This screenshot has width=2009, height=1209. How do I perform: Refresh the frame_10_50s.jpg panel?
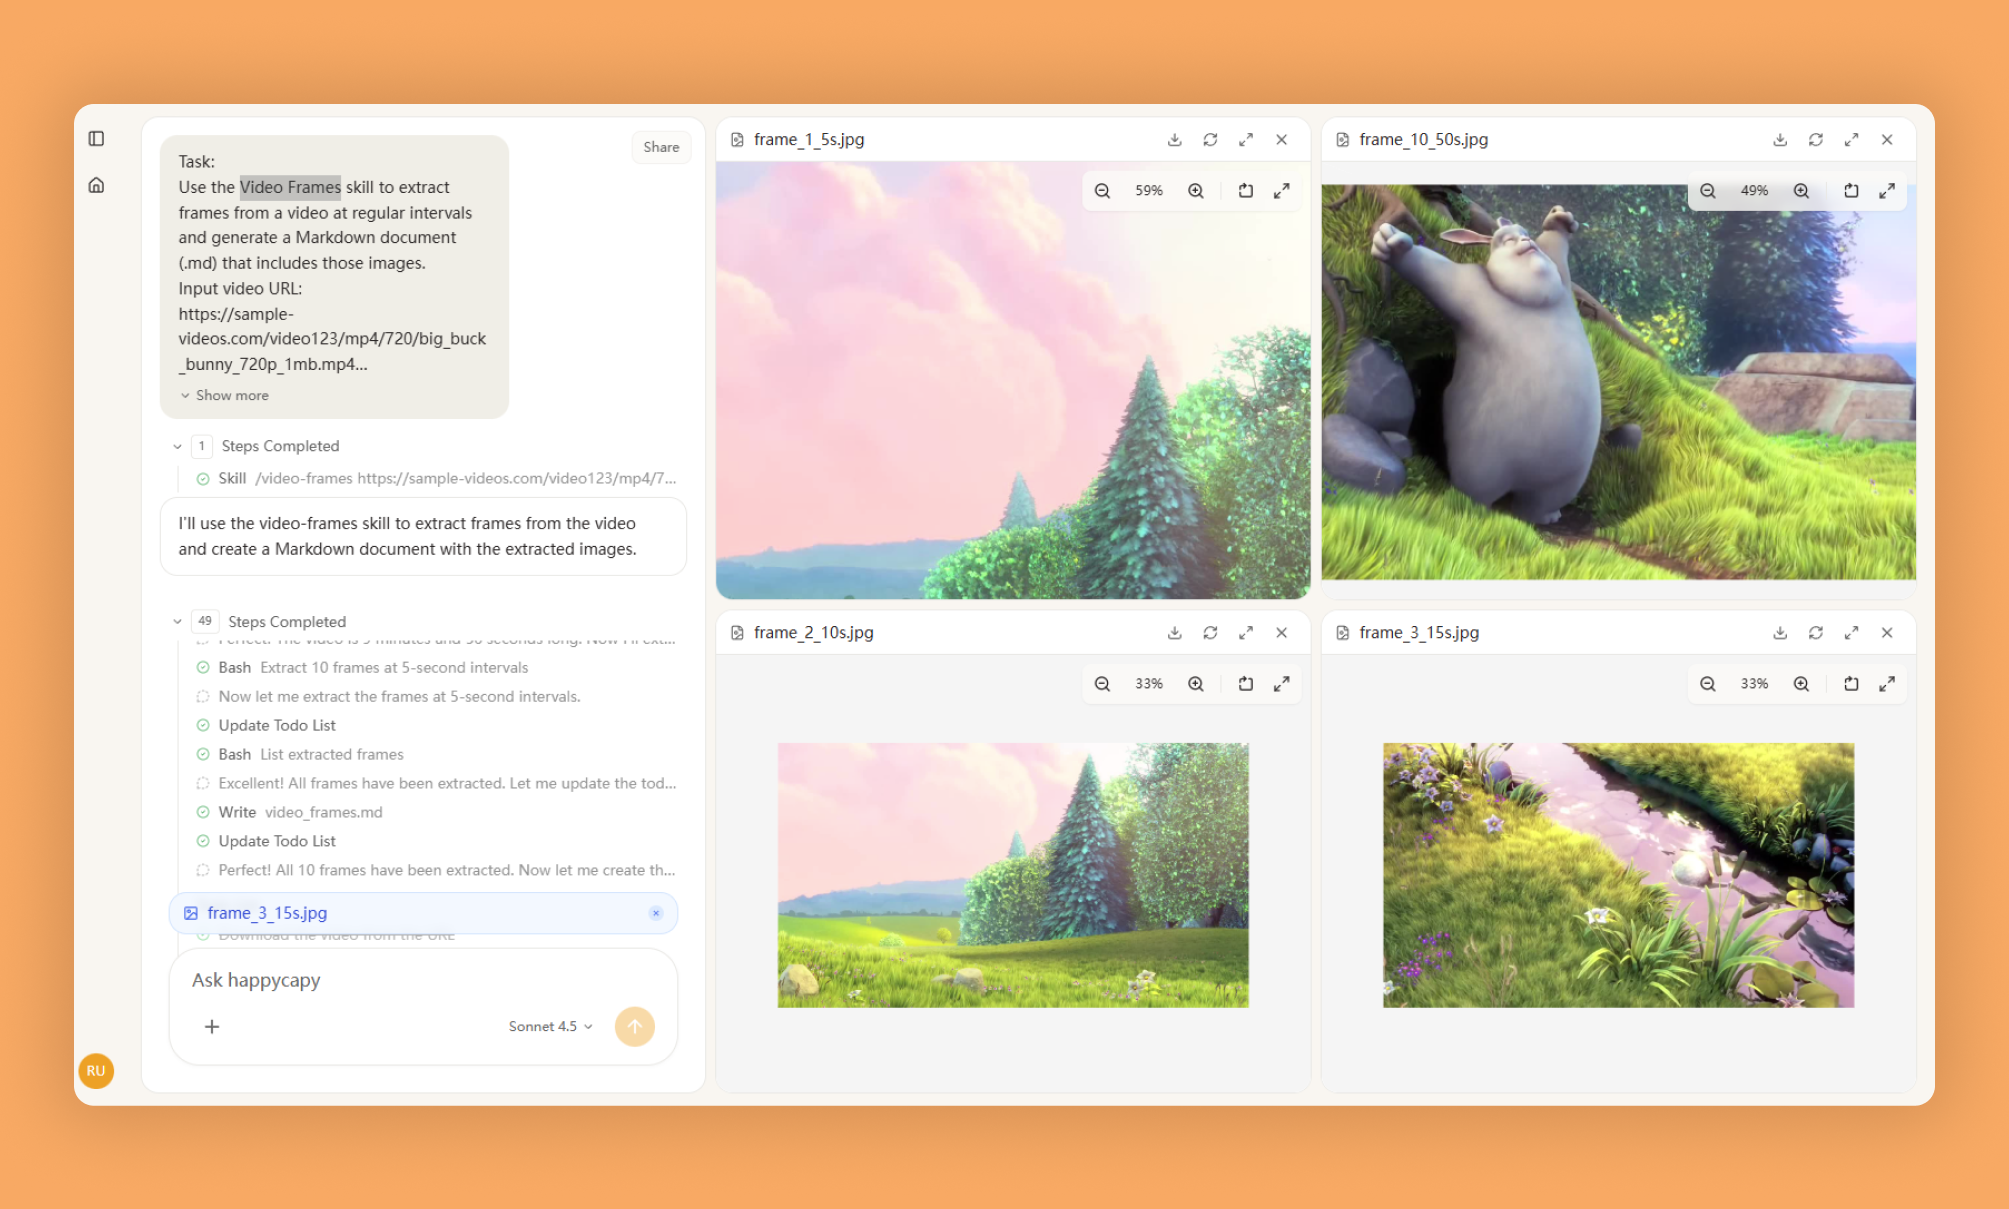[1815, 140]
